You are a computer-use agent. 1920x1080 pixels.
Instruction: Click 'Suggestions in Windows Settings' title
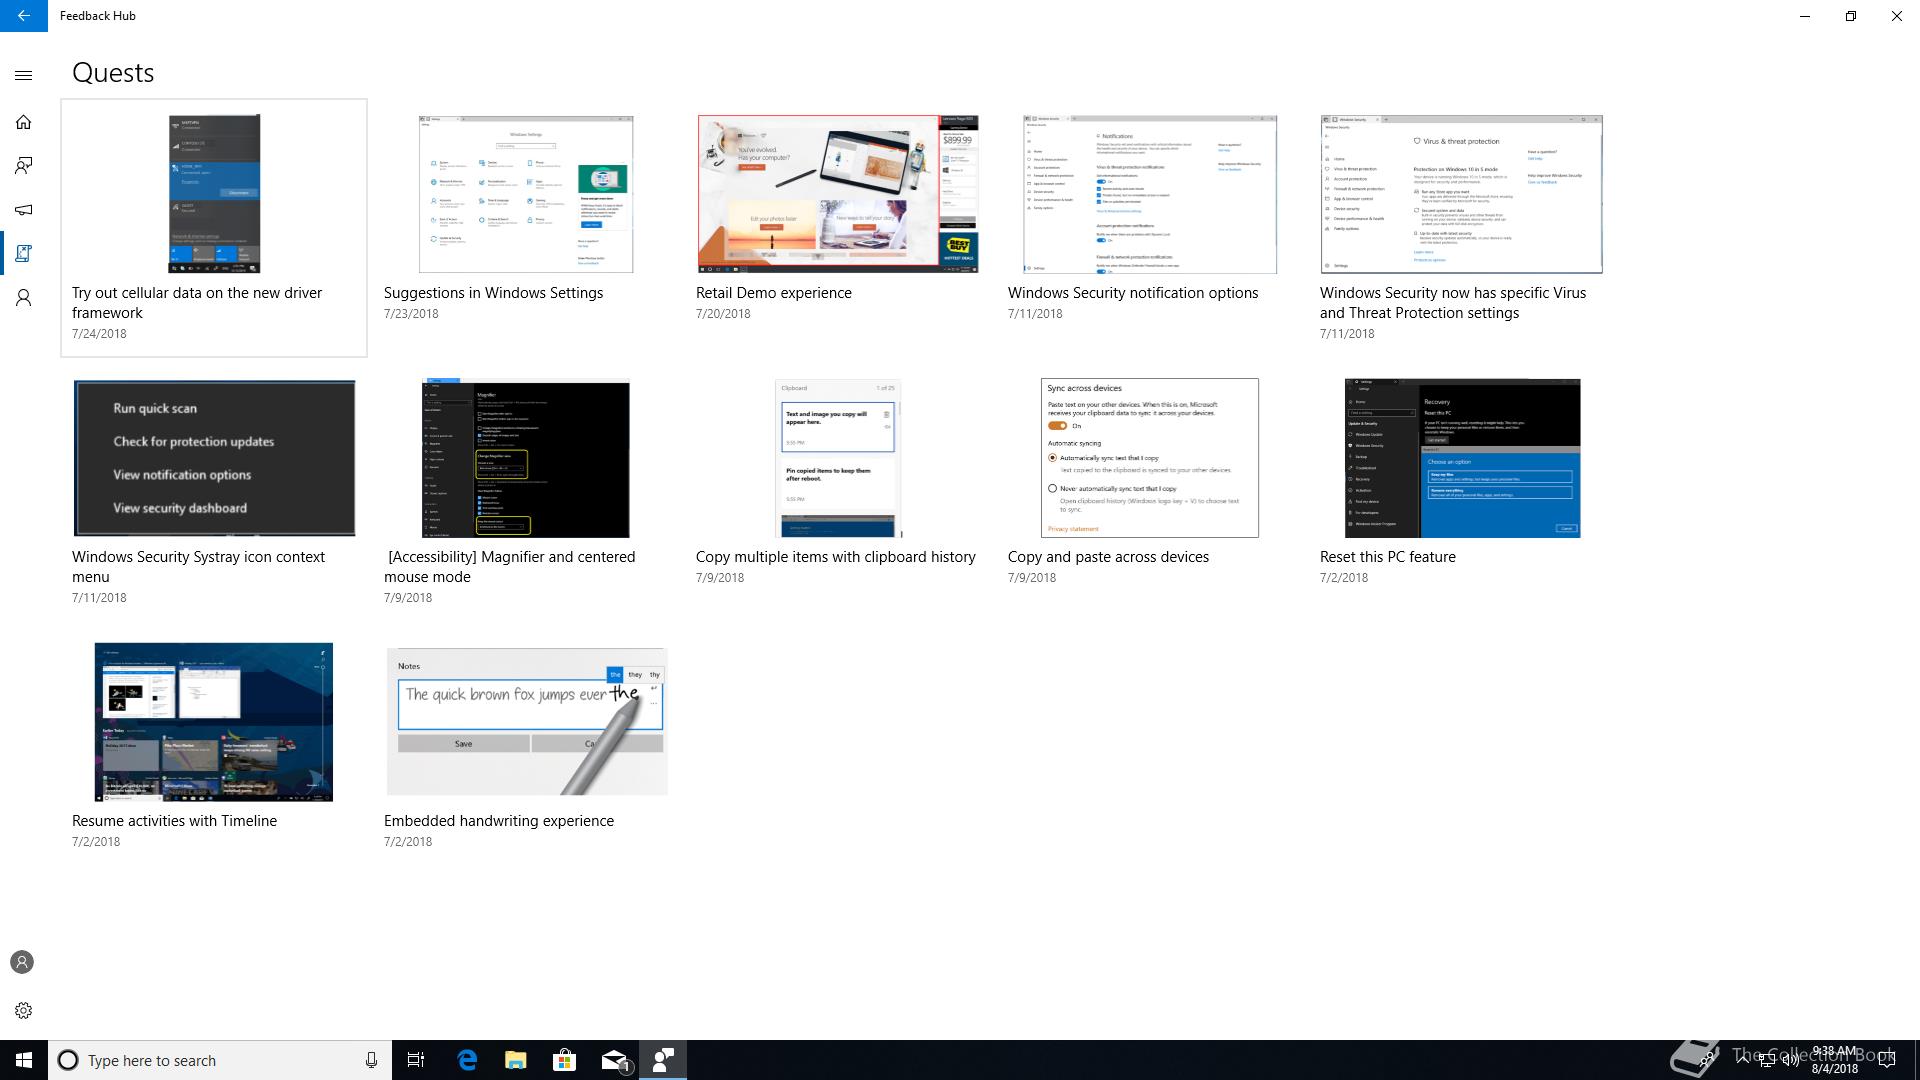493,293
